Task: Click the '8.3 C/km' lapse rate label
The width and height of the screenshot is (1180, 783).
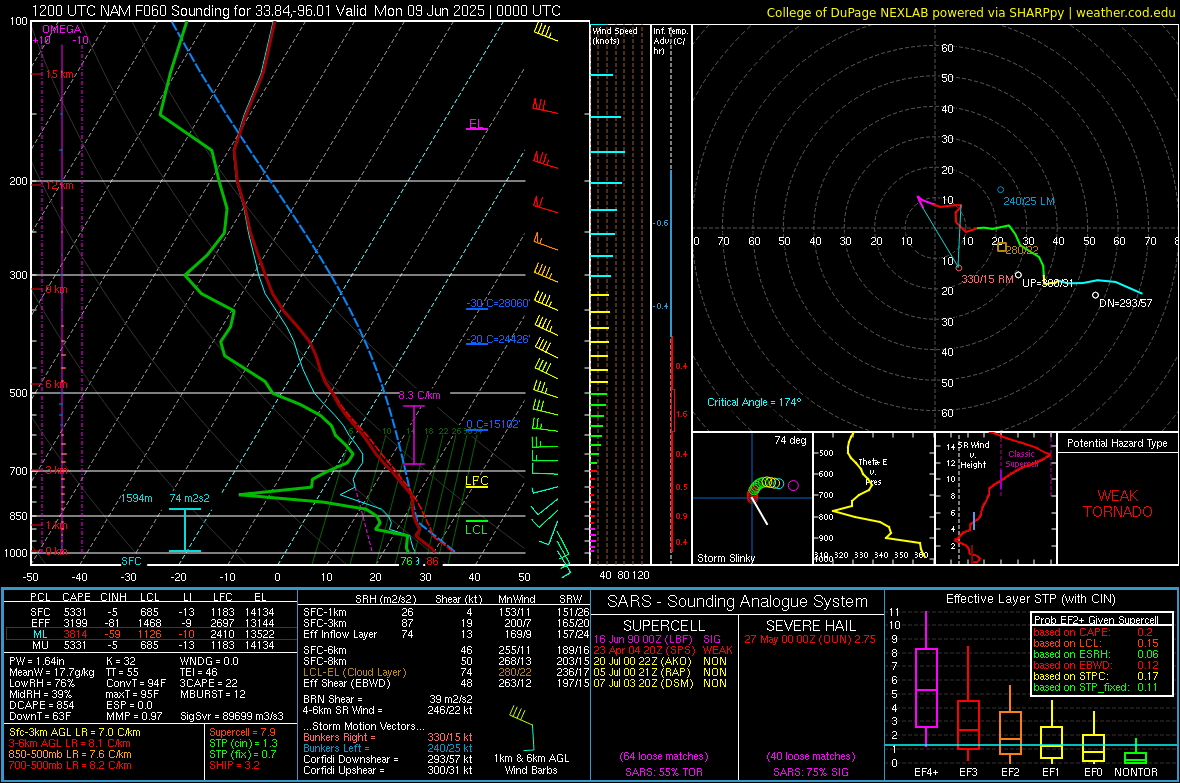Action: point(419,395)
